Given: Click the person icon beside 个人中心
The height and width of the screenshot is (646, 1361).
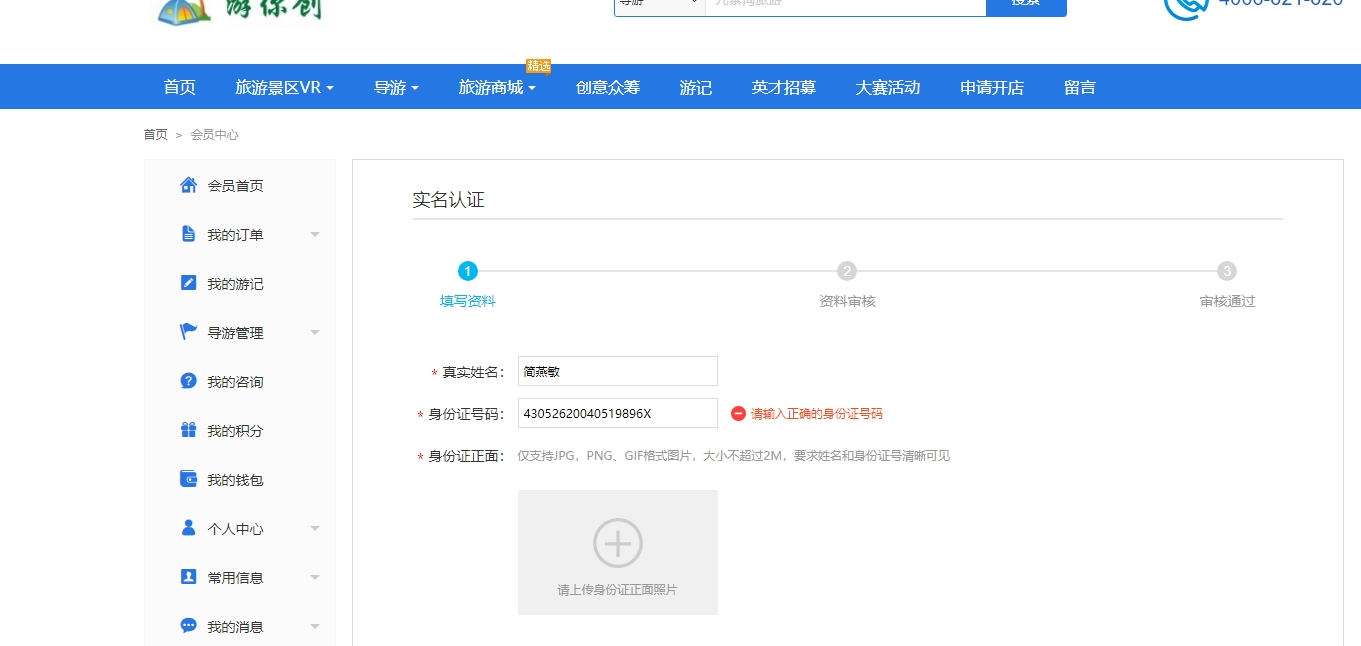Looking at the screenshot, I should (188, 528).
